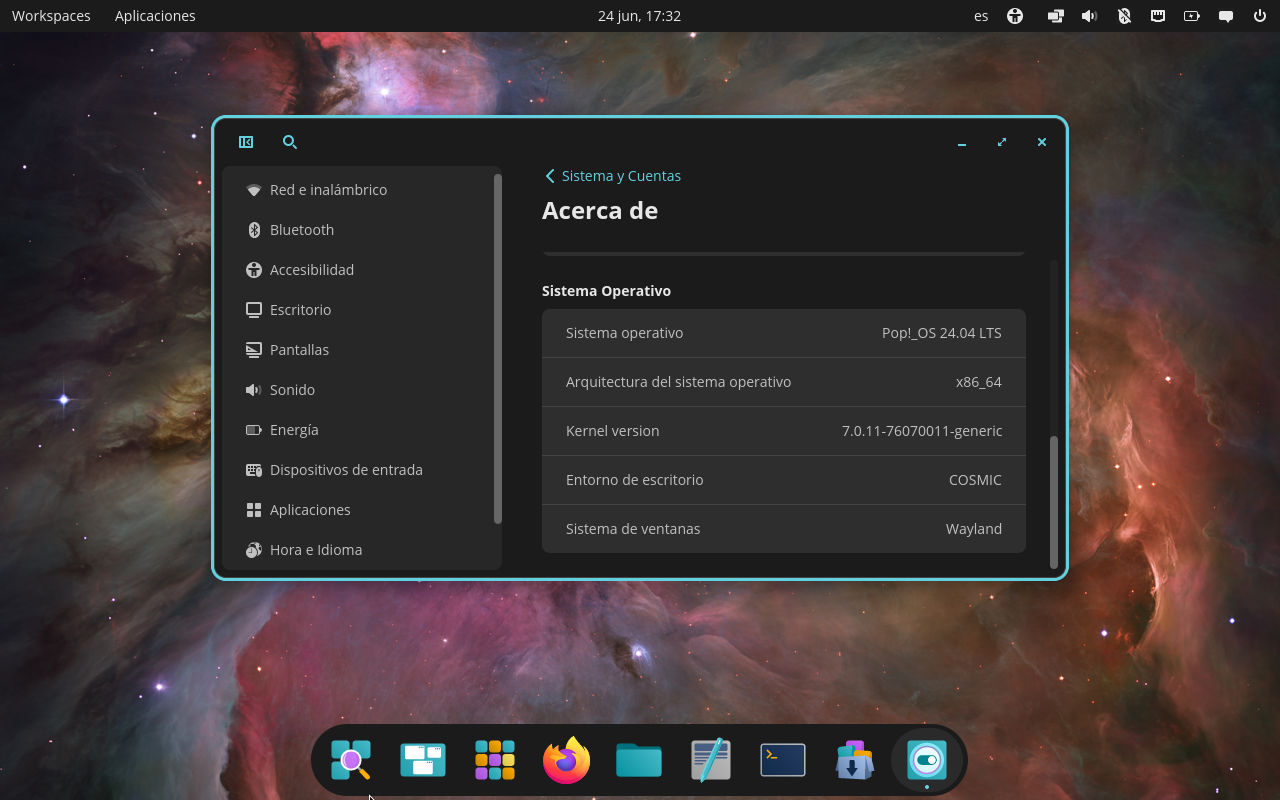1280x800 pixels.
Task: Click the Sistema operativo Pop!_OS row
Action: [x=784, y=333]
